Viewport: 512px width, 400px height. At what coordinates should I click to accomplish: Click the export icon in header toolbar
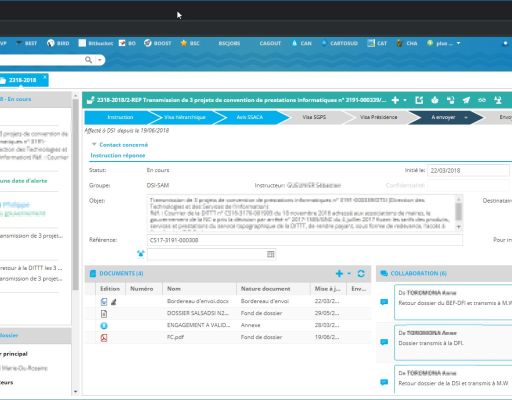coord(419,100)
